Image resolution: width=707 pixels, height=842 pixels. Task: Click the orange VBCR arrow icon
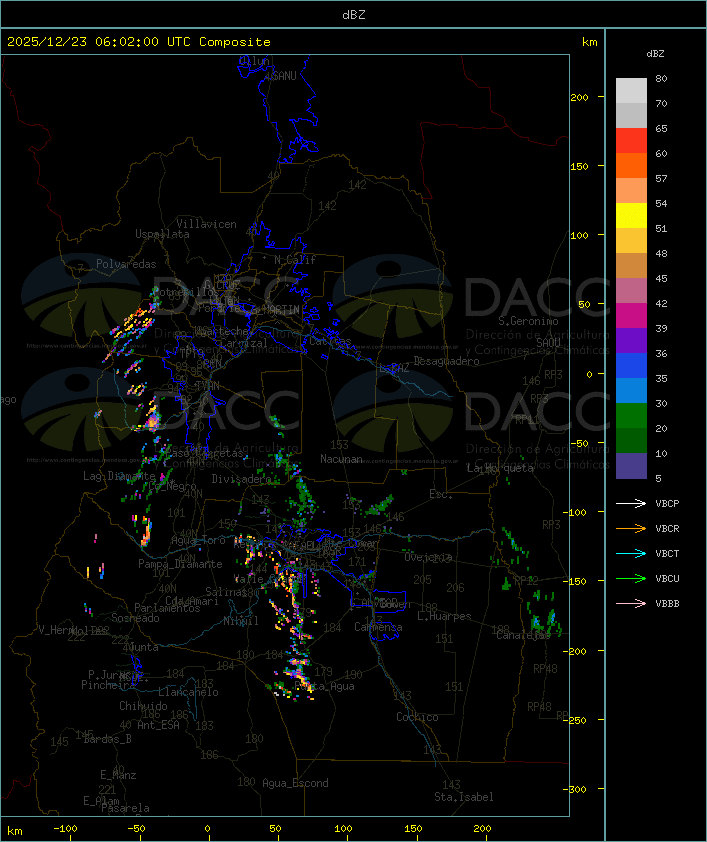631,528
